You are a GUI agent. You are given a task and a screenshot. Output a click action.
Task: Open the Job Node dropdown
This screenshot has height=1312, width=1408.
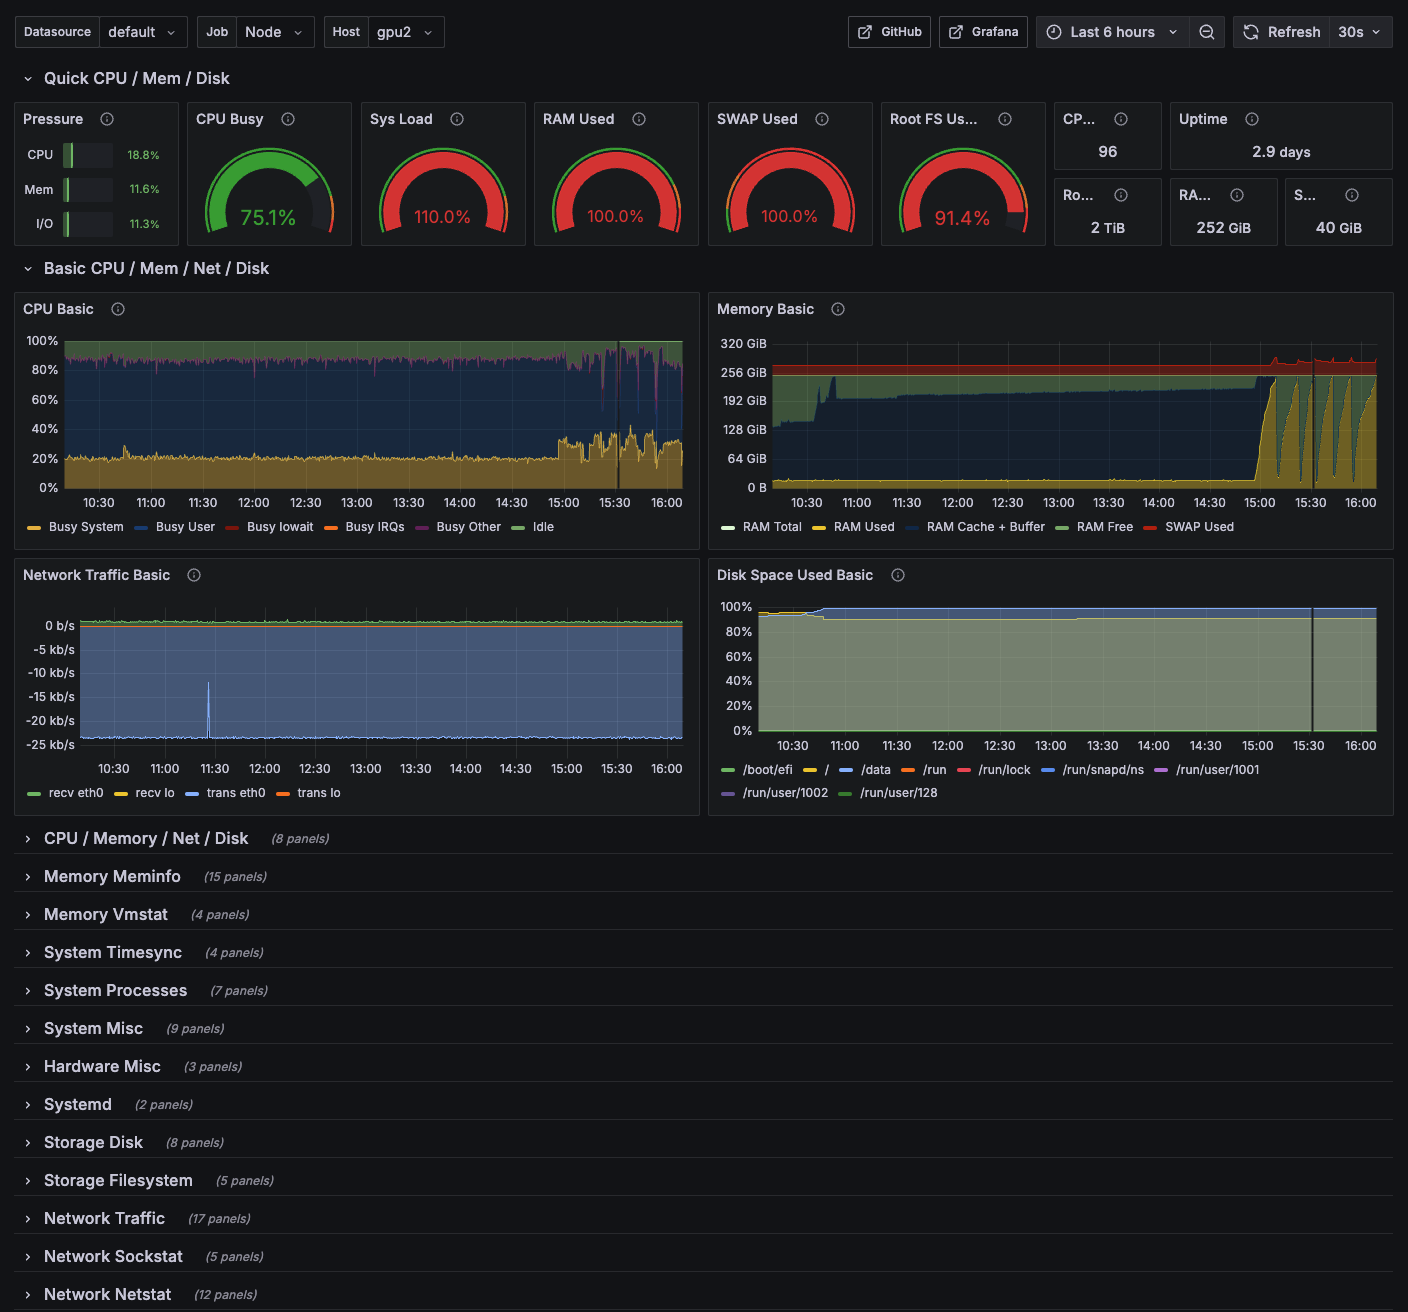[x=275, y=32]
